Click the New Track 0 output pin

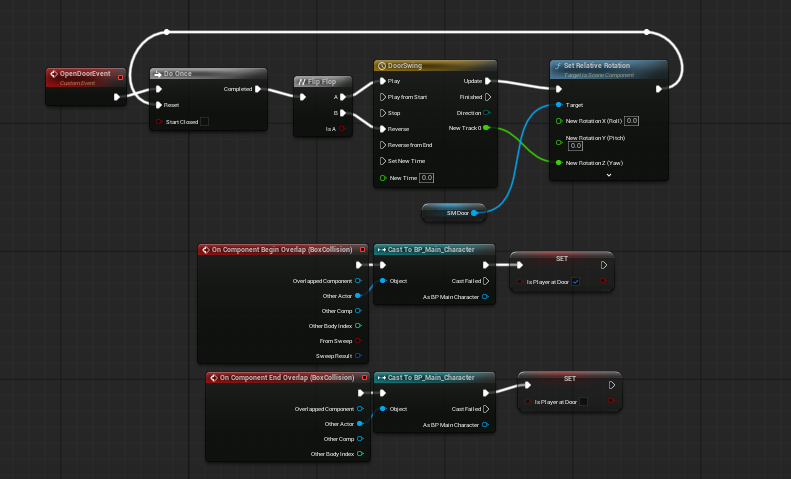coord(487,128)
